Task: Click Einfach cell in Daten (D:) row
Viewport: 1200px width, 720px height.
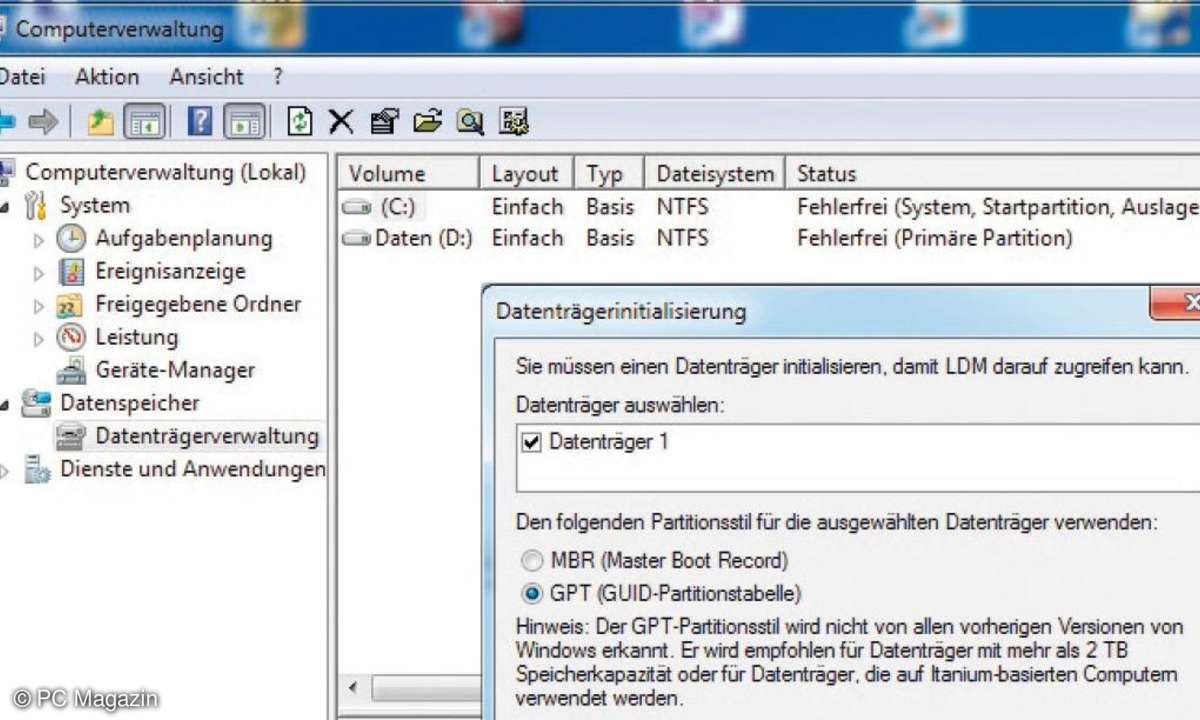Action: point(528,239)
